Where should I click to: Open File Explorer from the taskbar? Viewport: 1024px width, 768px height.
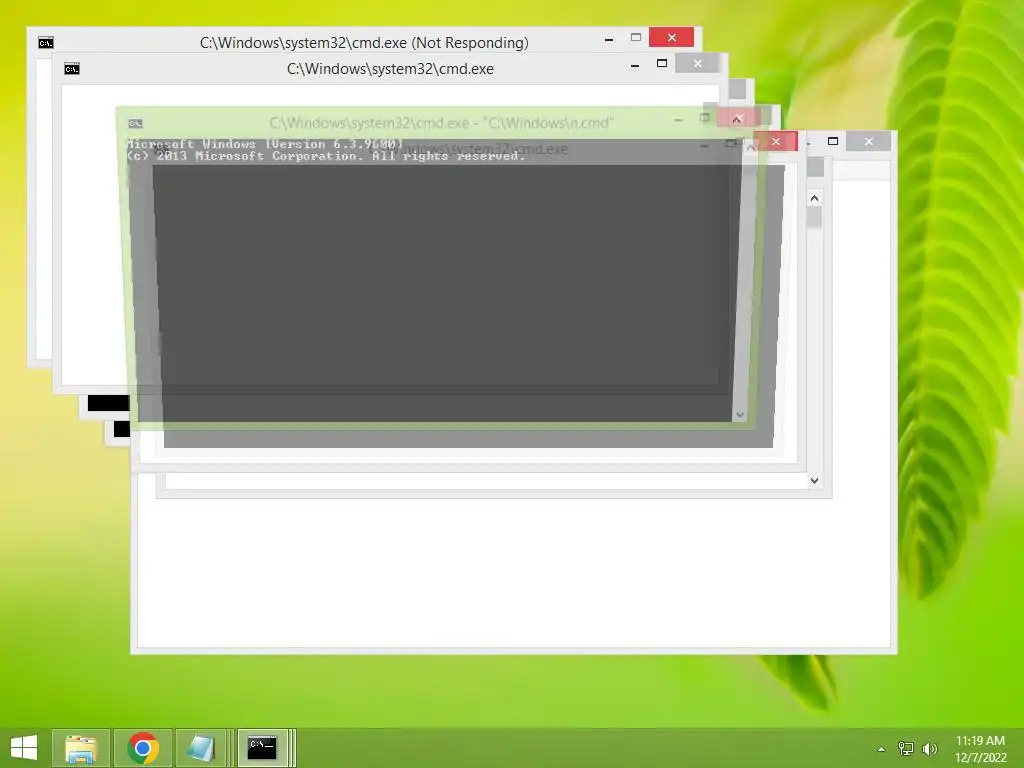(x=81, y=748)
